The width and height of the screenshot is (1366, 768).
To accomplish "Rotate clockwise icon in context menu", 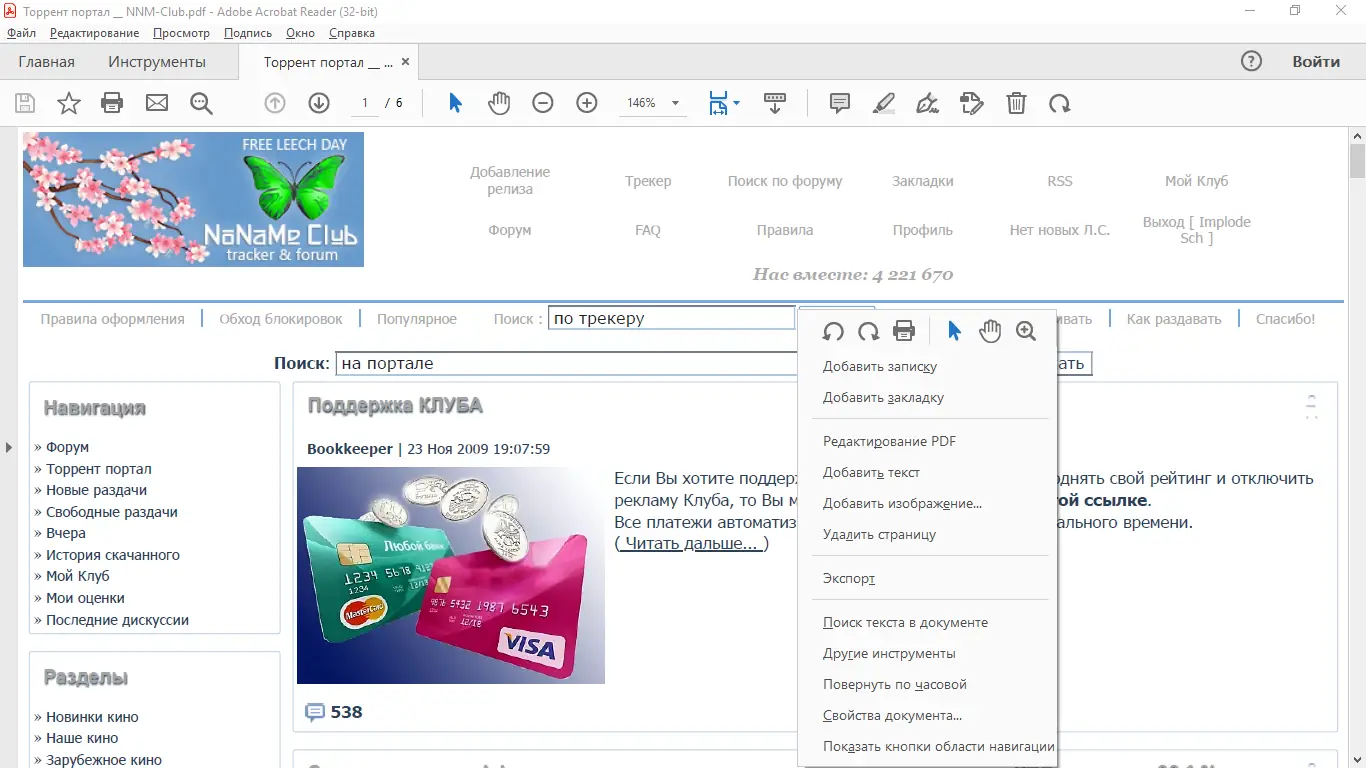I will click(869, 331).
